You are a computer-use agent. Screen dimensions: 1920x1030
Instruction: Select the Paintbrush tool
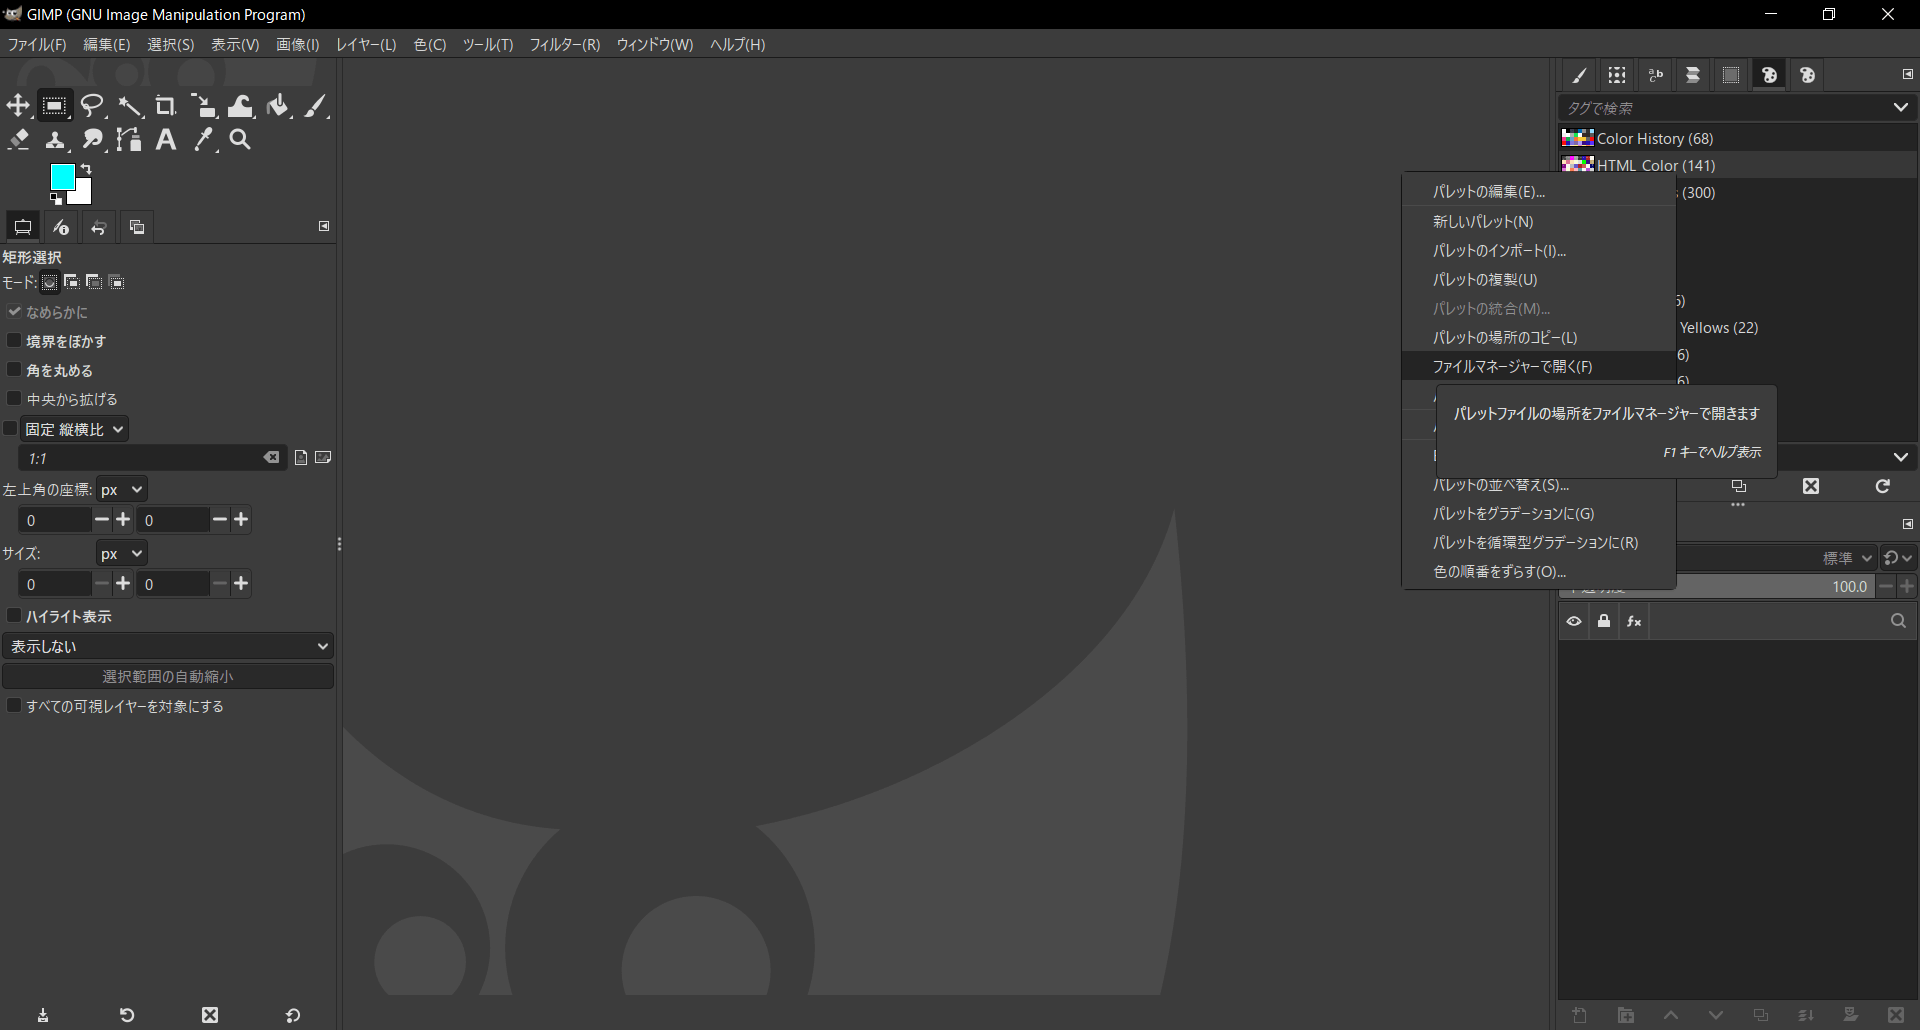click(316, 106)
